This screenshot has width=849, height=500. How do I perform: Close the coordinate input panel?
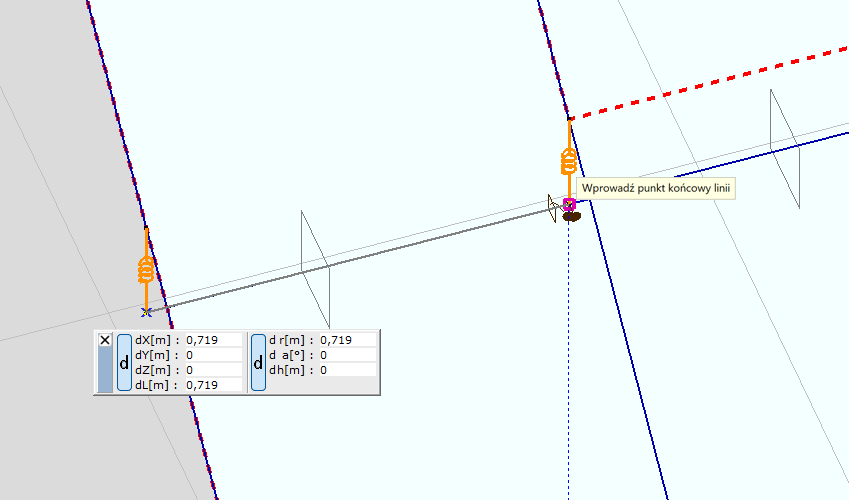[x=105, y=340]
